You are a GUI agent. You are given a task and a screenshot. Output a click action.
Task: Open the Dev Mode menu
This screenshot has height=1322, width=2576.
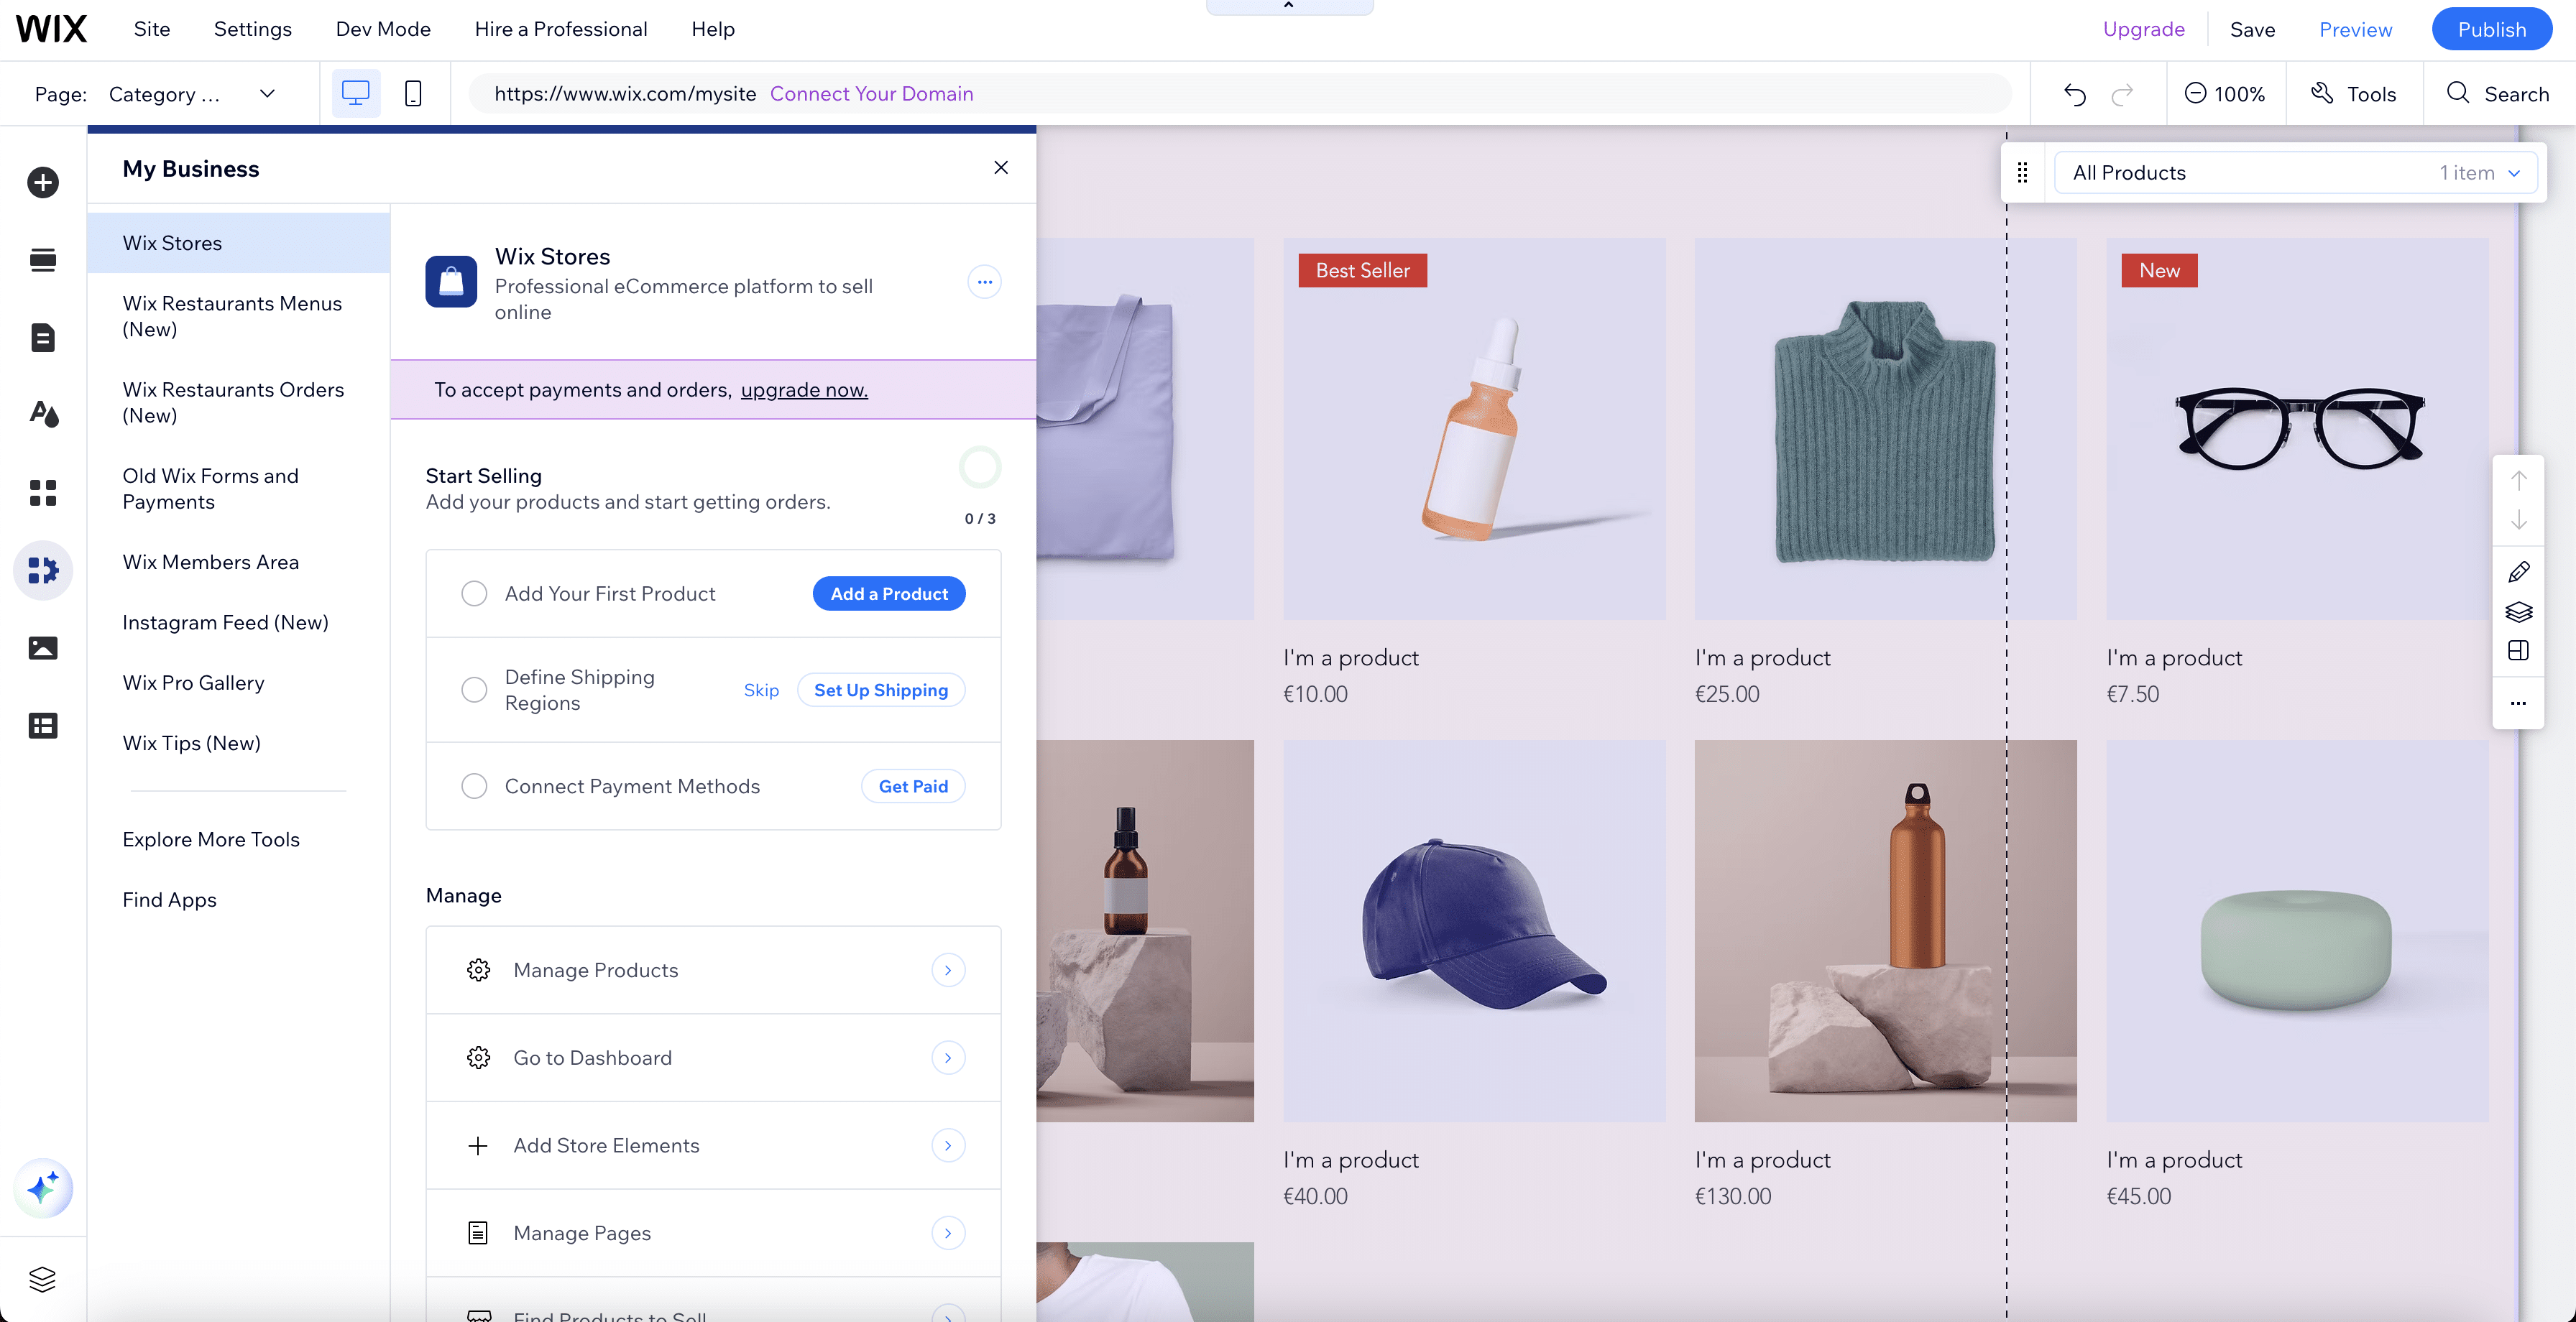click(383, 29)
